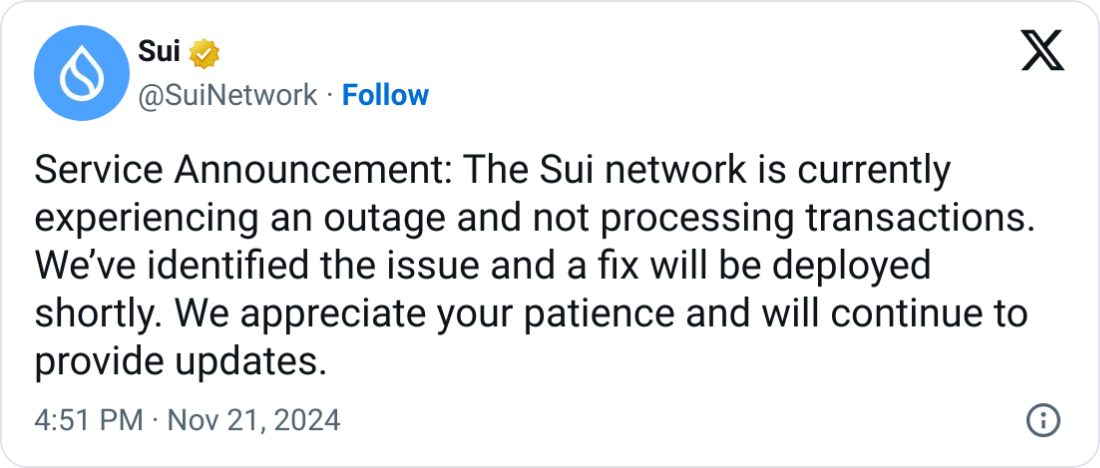Screen dimensions: 1100x468
Task: Click the water droplet logo in the avatar
Action: (x=81, y=74)
